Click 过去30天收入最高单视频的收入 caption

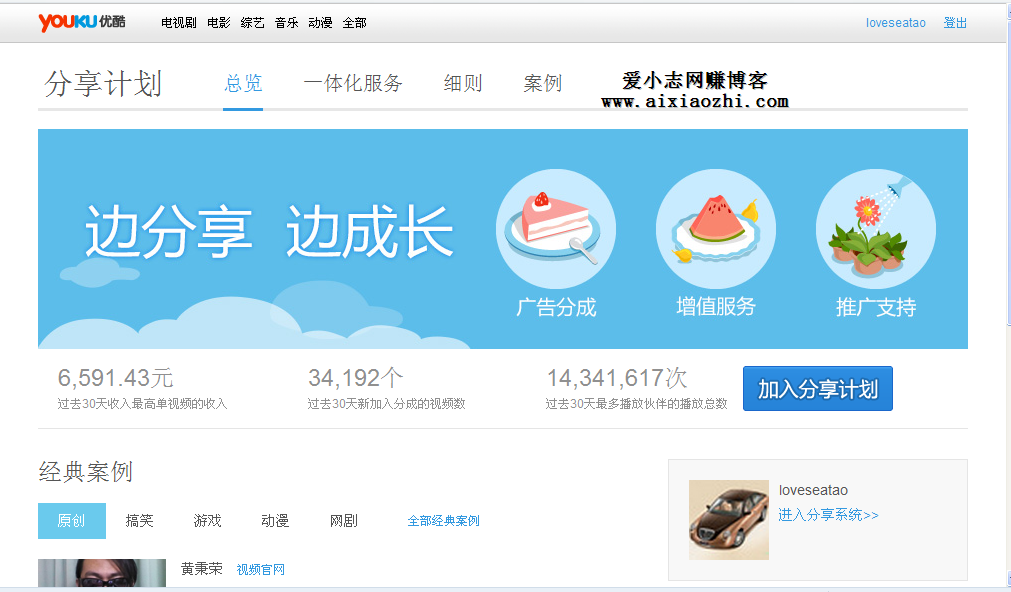click(x=142, y=404)
